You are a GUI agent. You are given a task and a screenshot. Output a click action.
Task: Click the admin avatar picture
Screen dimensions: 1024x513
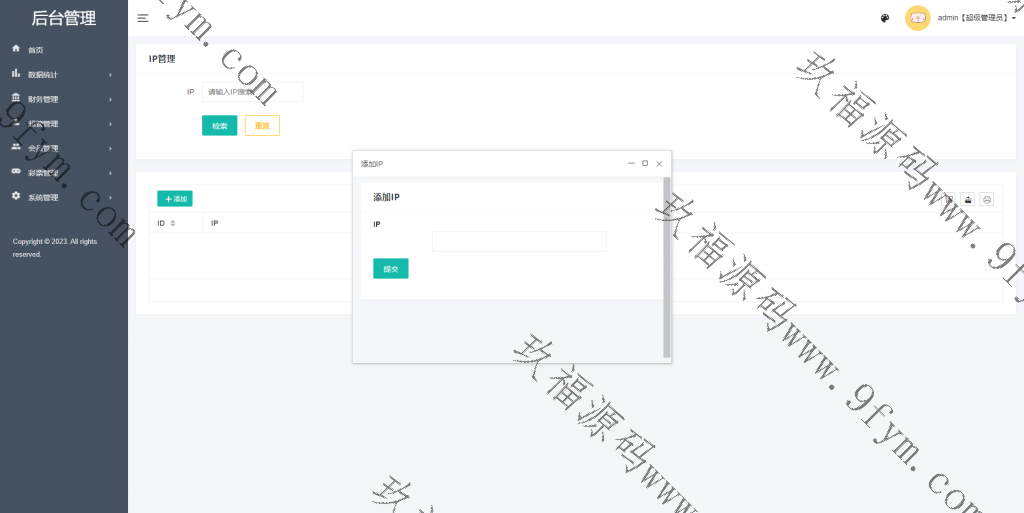tap(917, 18)
